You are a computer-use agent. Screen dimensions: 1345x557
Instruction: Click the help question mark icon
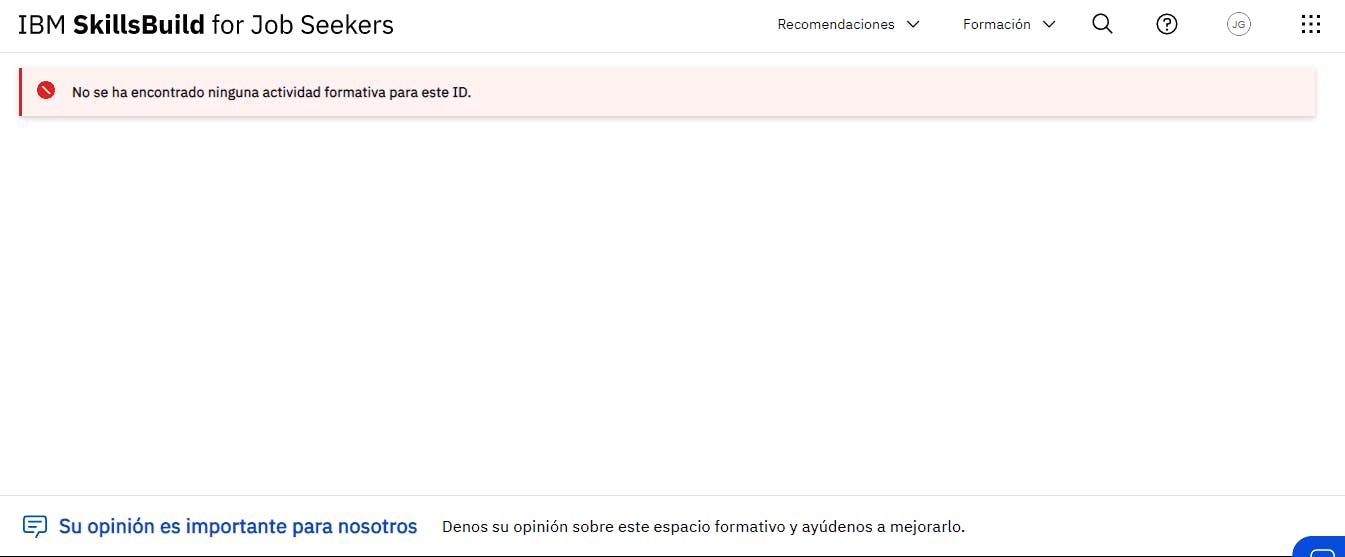tap(1167, 24)
